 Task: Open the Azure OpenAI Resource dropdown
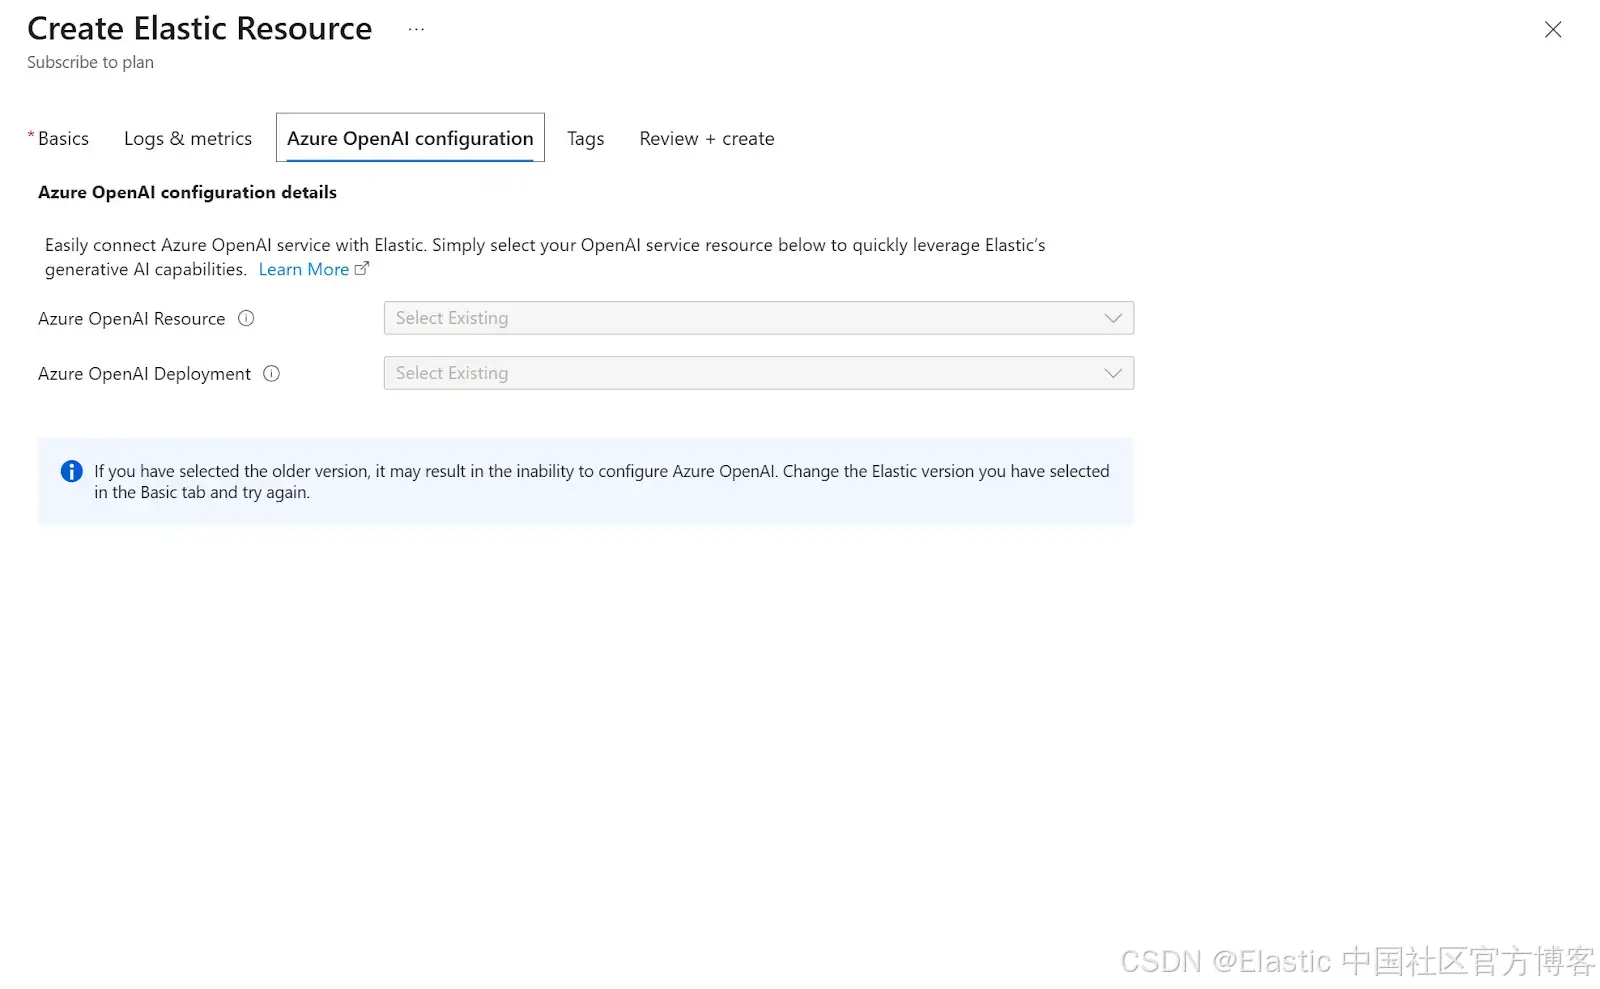click(759, 318)
